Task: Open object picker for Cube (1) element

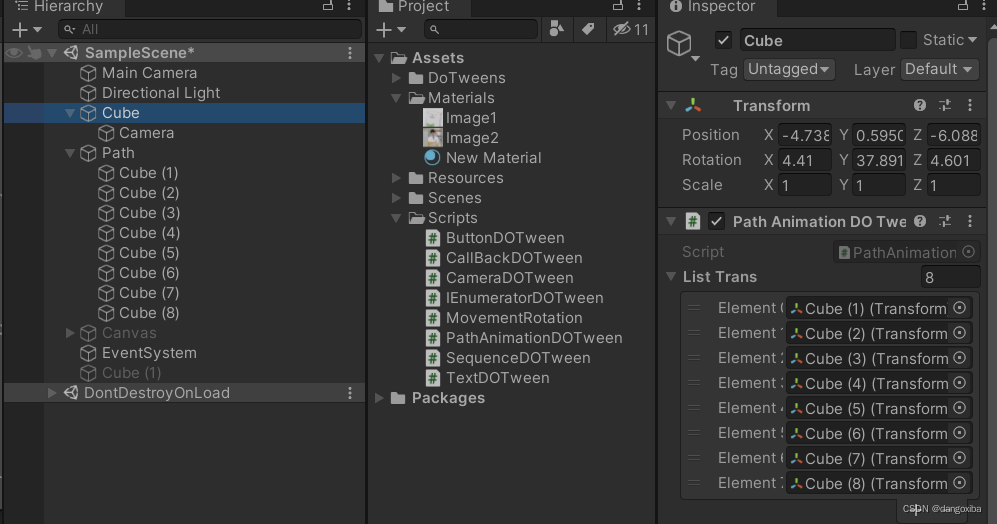Action: coord(960,308)
